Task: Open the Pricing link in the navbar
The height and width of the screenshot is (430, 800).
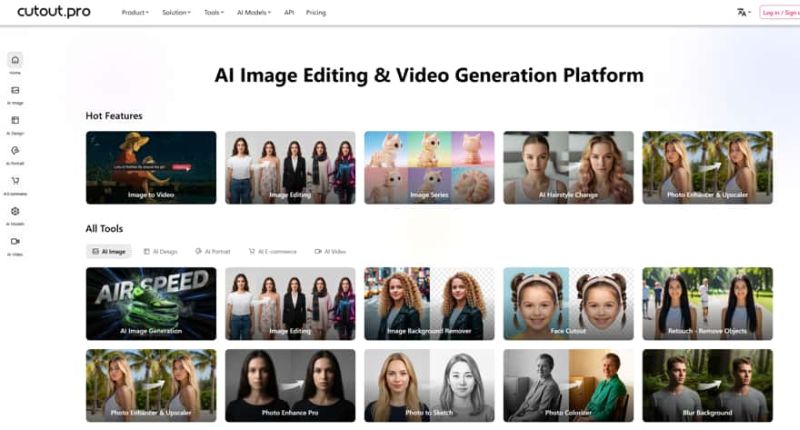Action: (316, 13)
